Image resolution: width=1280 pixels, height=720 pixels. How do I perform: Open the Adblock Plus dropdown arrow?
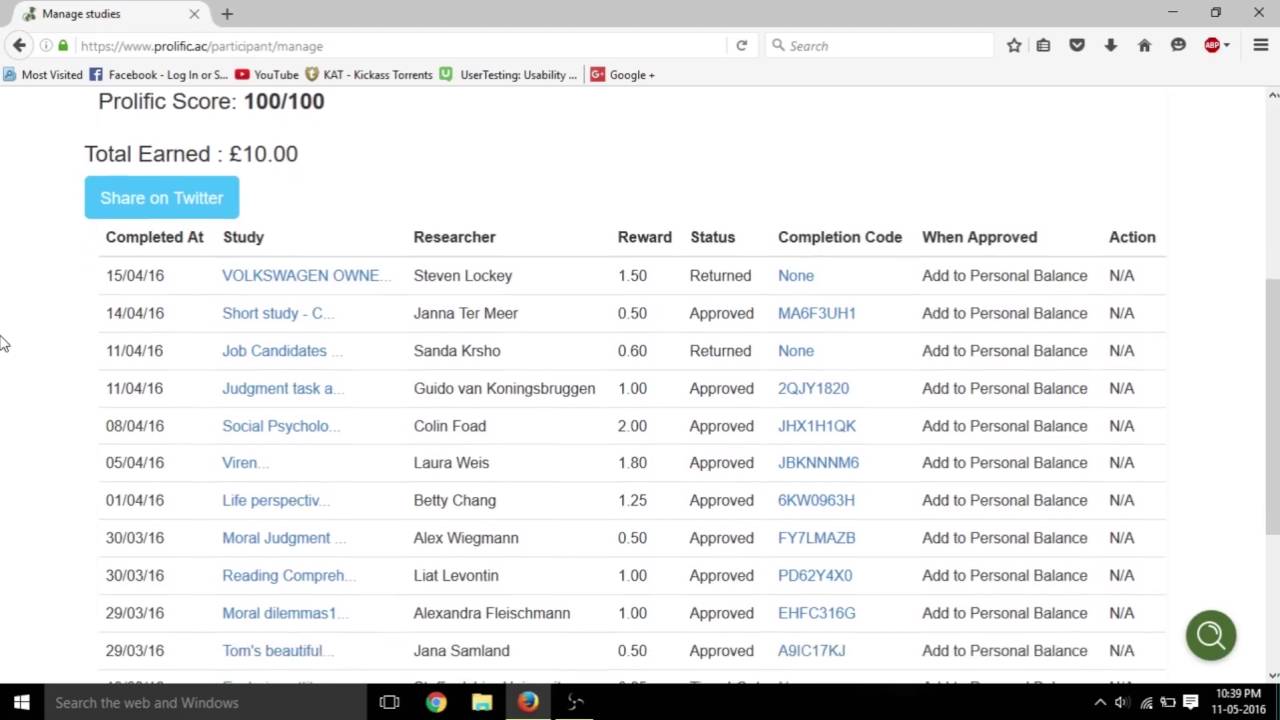point(1227,46)
